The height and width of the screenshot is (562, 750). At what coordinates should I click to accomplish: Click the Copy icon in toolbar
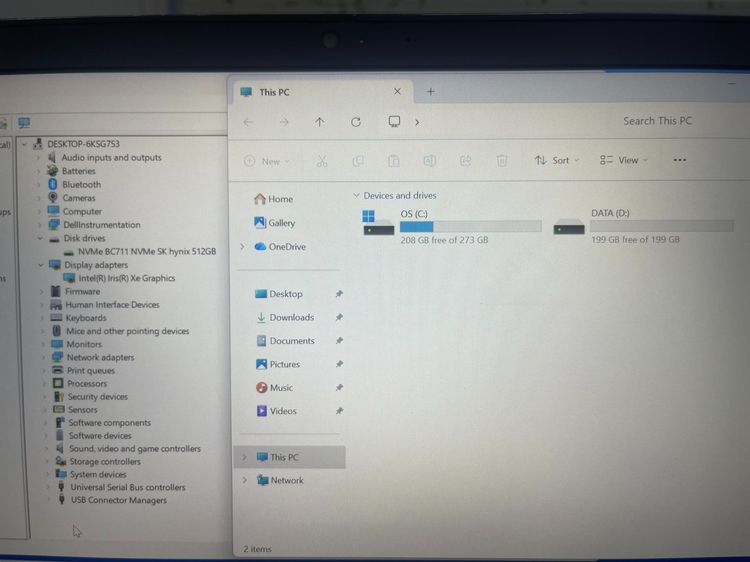pyautogui.click(x=358, y=161)
